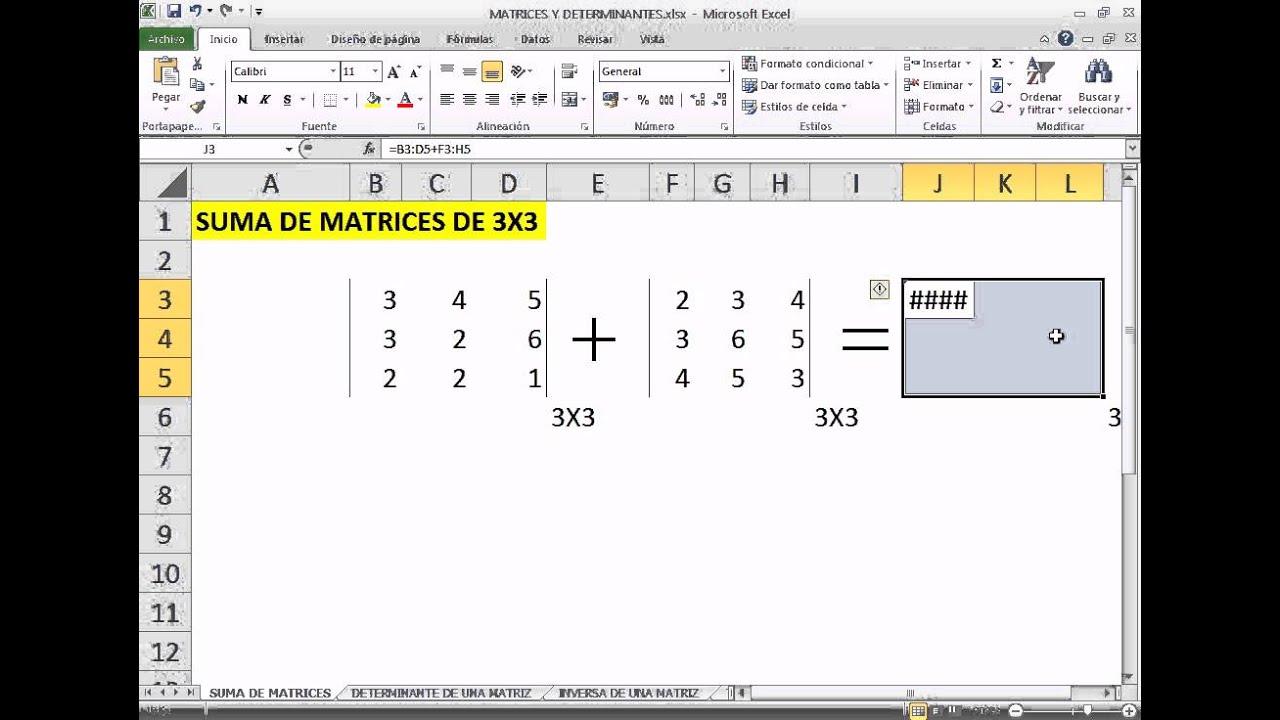Screen dimensions: 1280x720
Task: Click the Fill color bucket icon
Action: (371, 100)
